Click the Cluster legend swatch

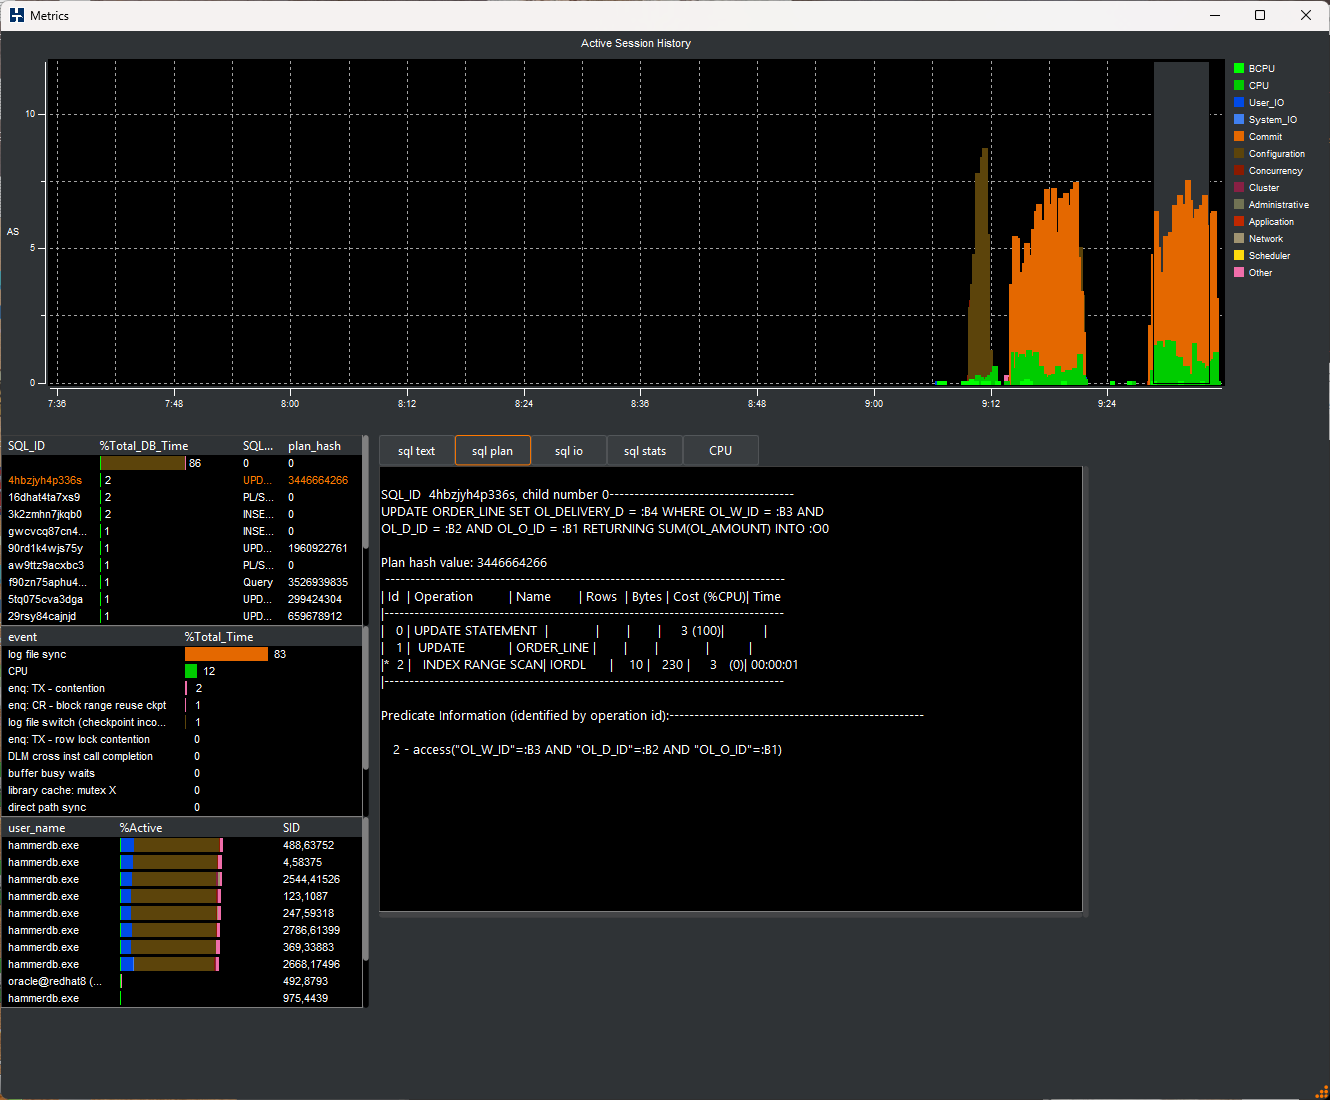[1239, 188]
